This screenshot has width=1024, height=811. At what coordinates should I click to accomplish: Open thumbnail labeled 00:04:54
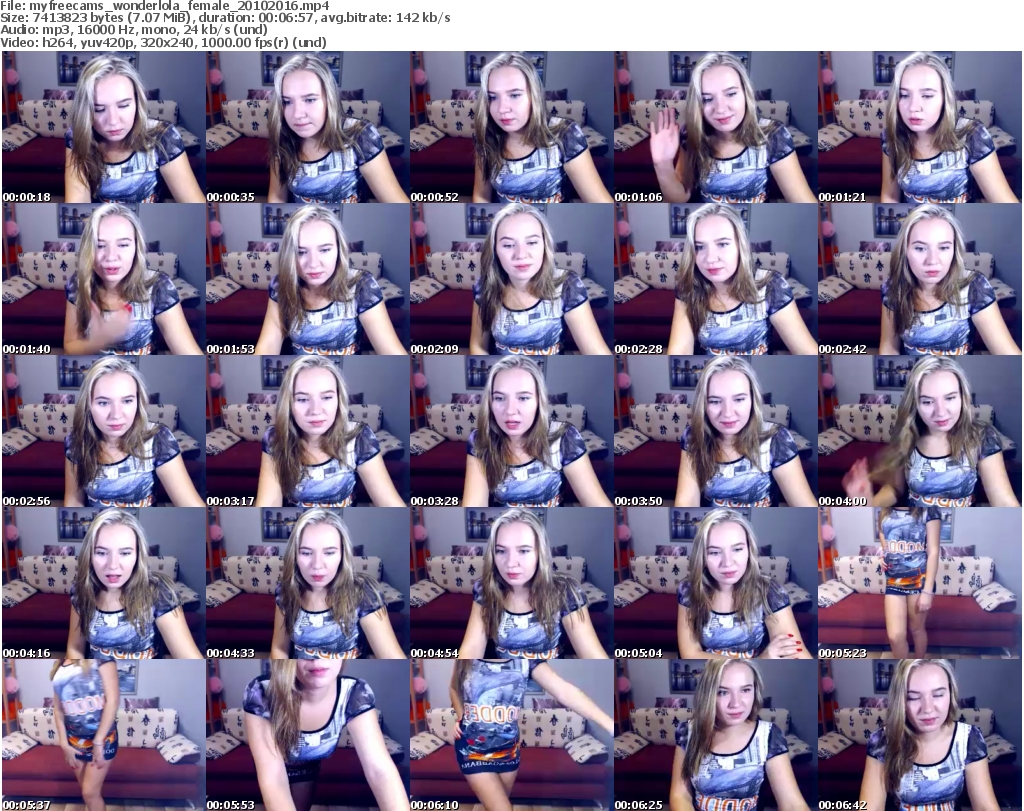tap(511, 583)
